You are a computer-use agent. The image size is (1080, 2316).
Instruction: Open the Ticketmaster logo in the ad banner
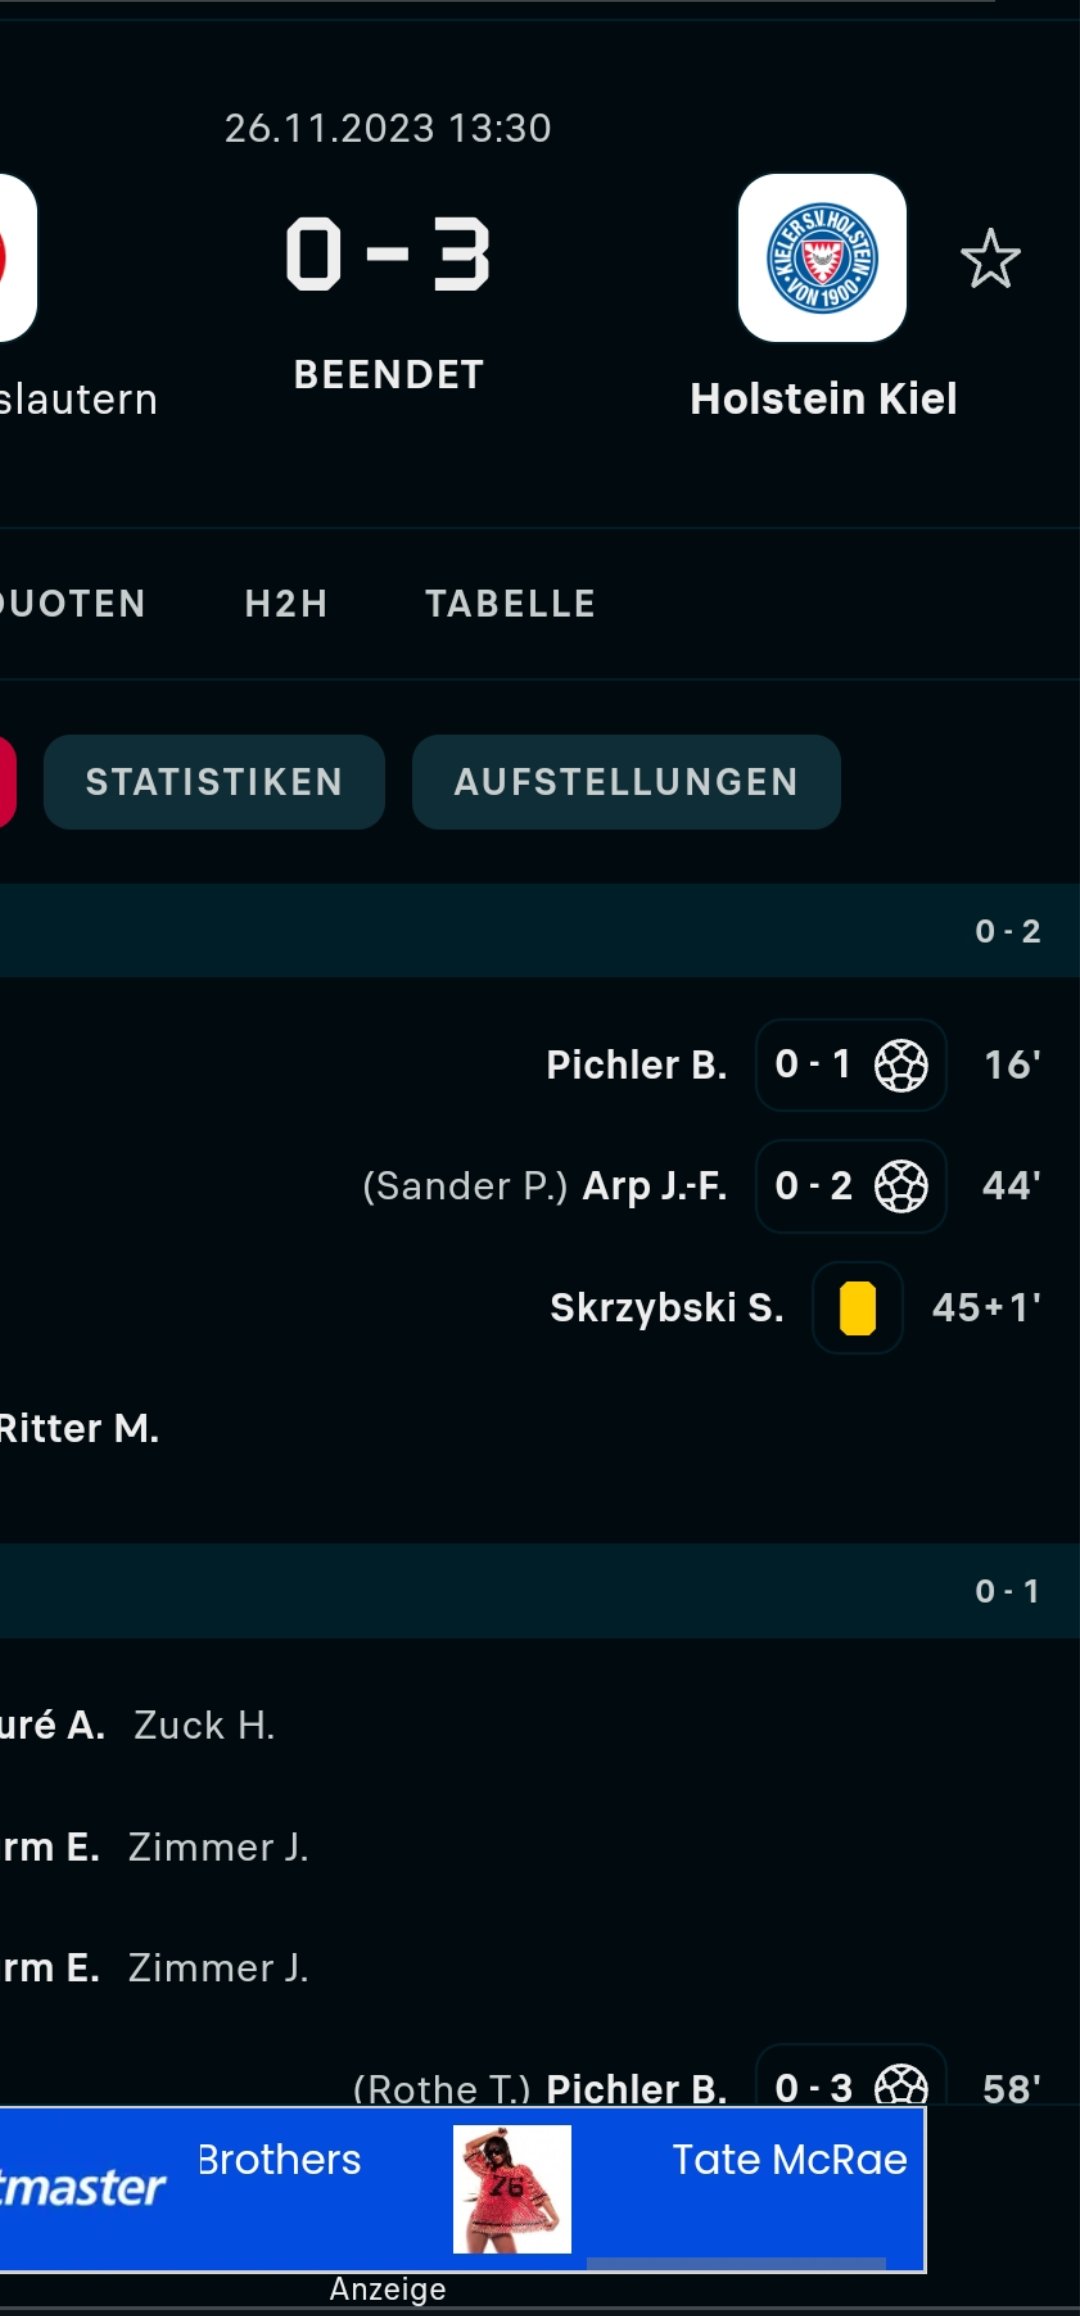[82, 2187]
